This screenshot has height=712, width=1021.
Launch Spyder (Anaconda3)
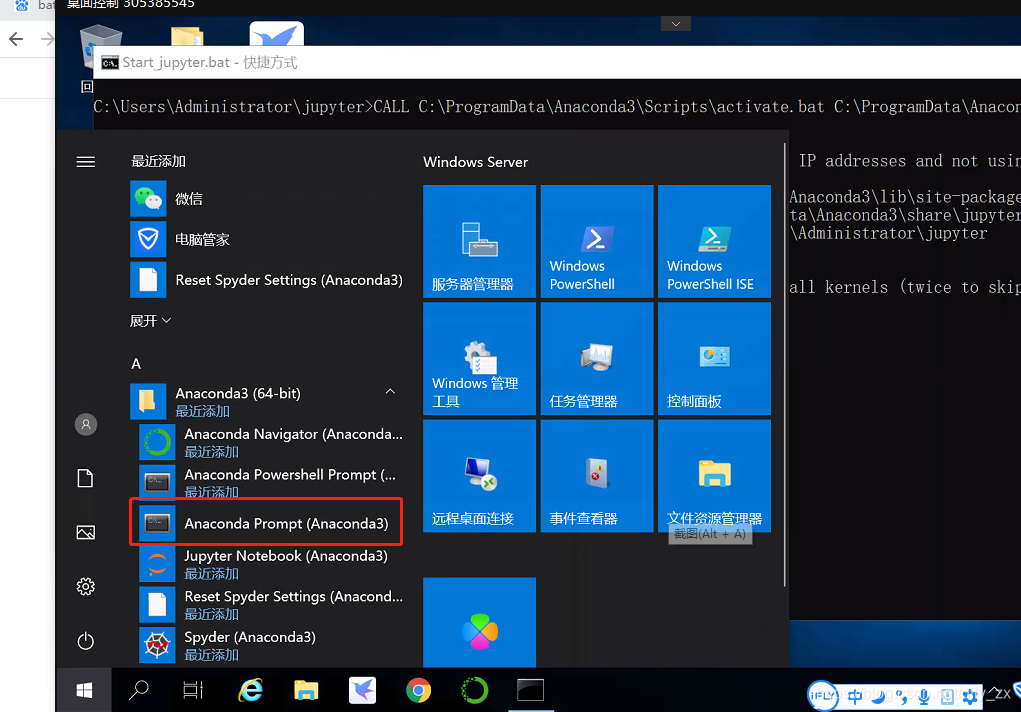tap(271, 645)
